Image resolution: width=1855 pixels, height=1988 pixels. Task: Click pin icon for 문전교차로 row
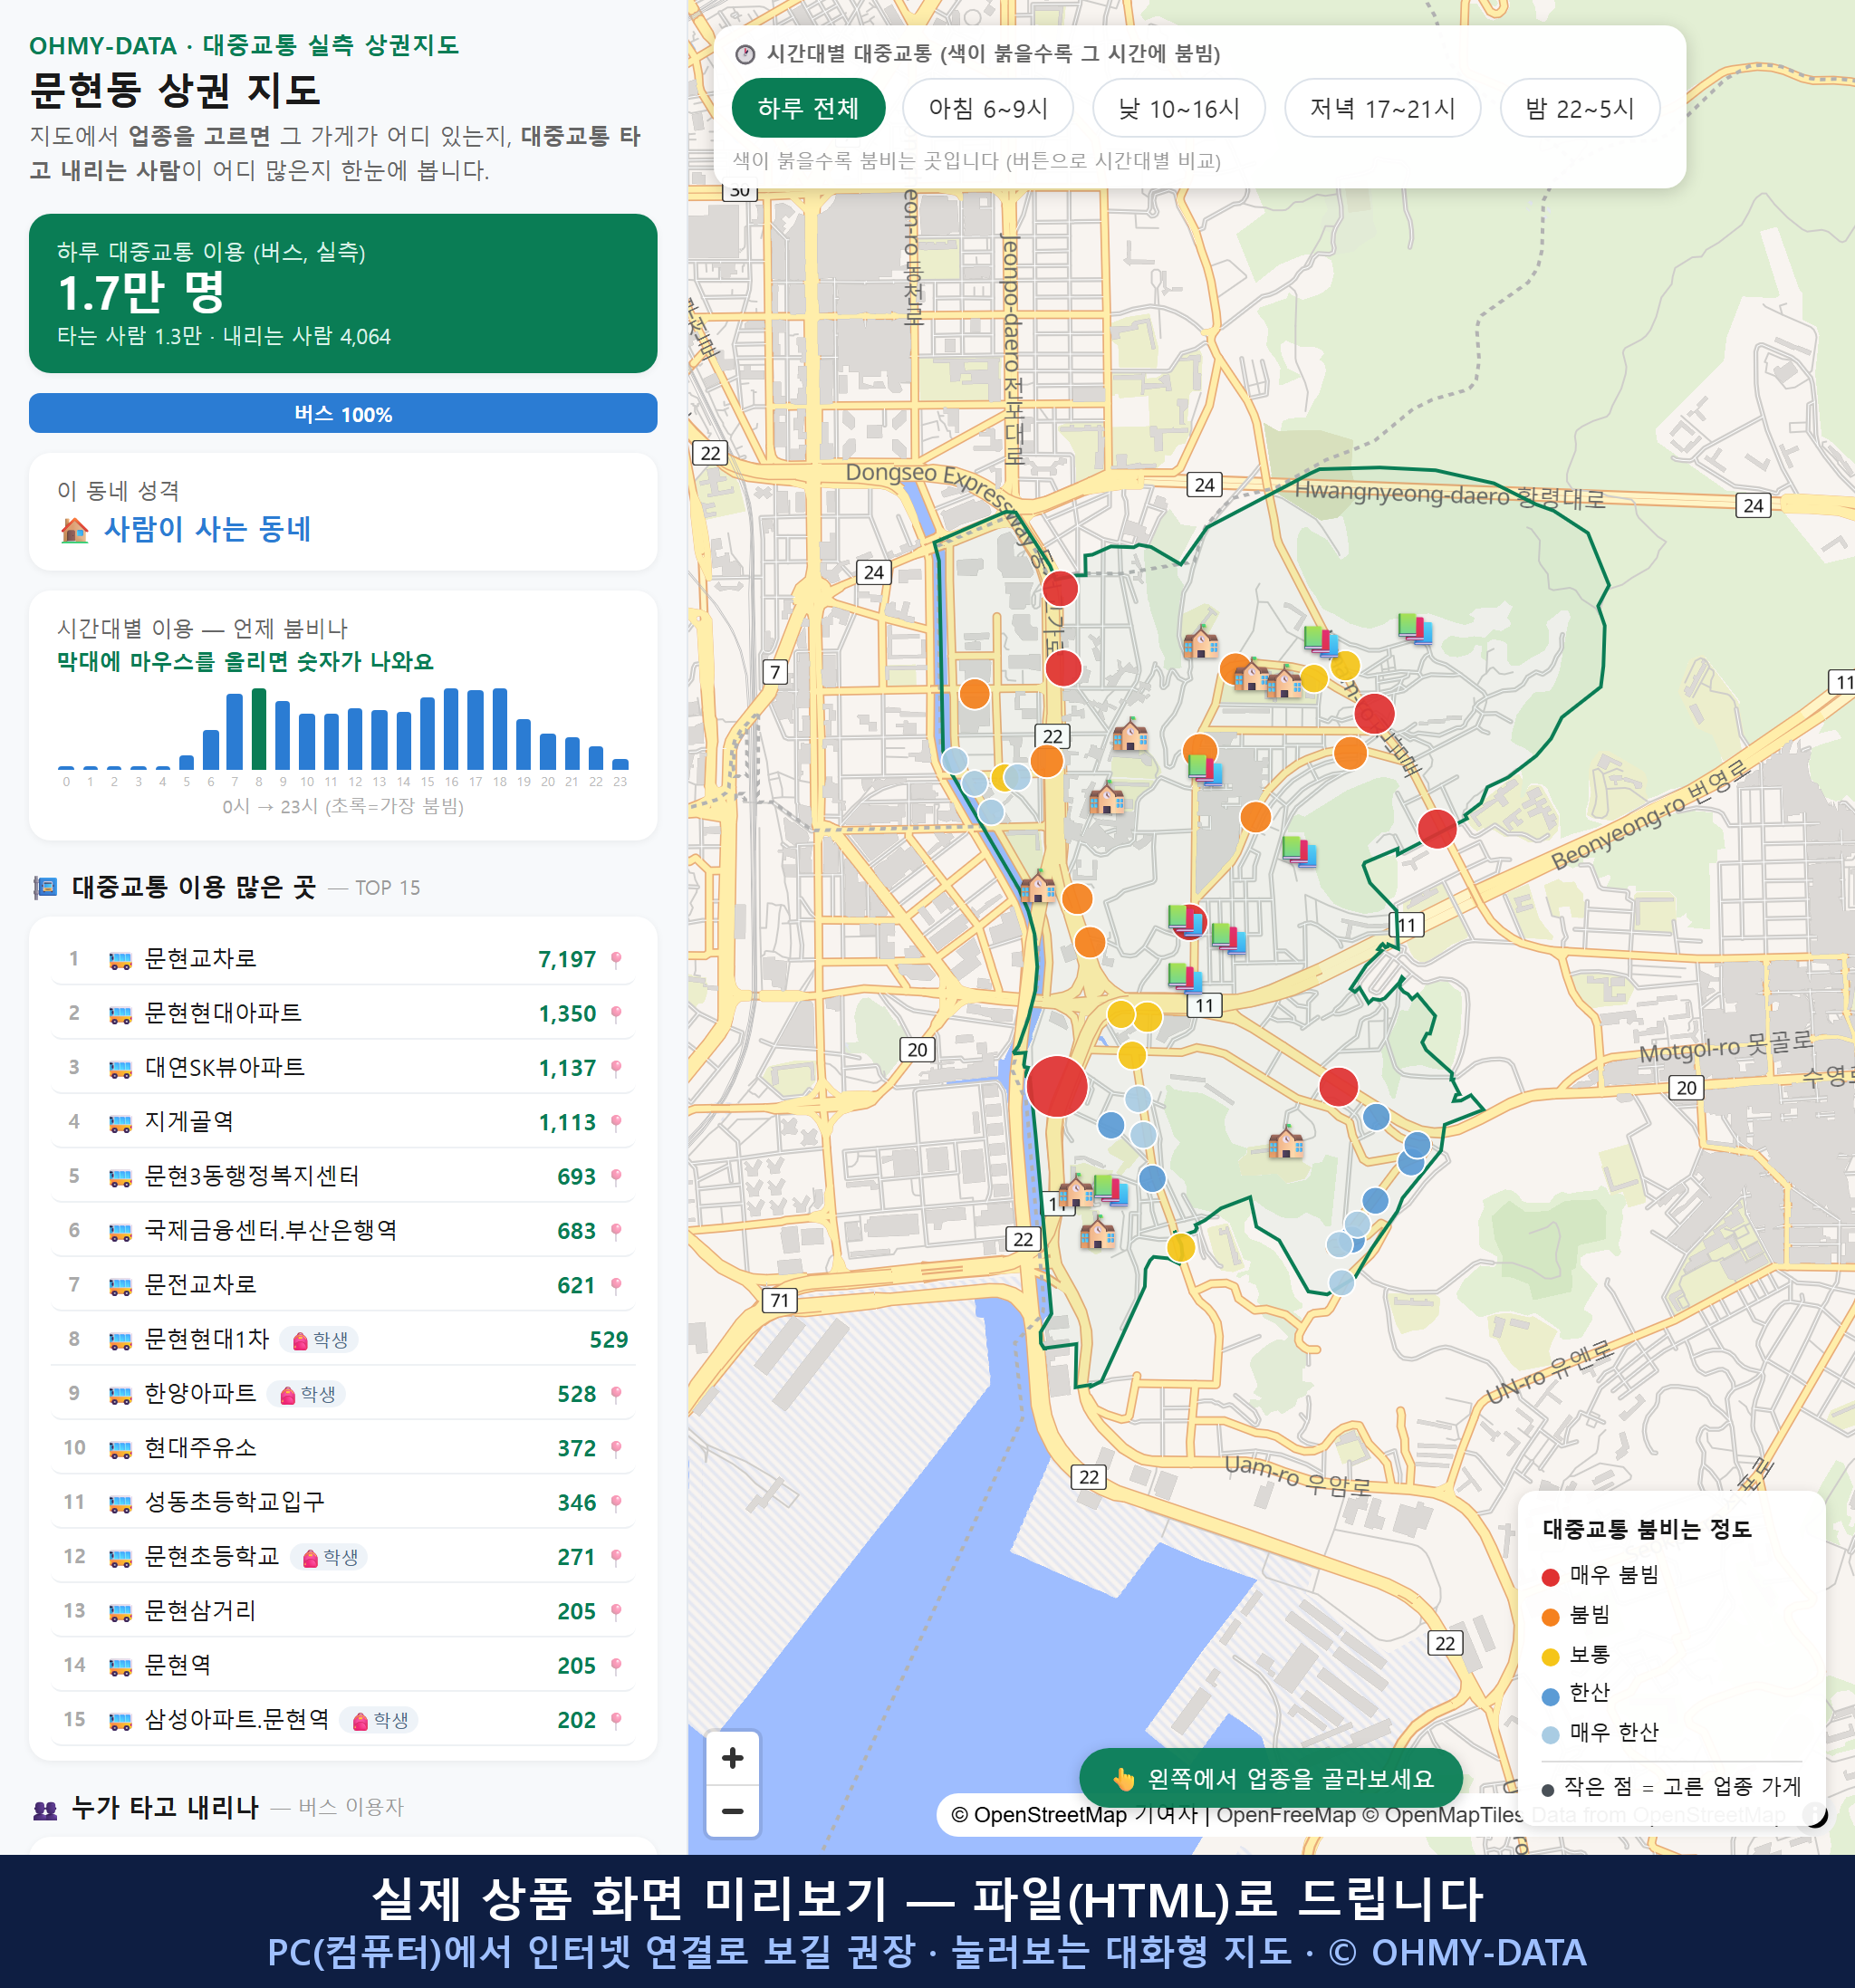click(x=616, y=1286)
